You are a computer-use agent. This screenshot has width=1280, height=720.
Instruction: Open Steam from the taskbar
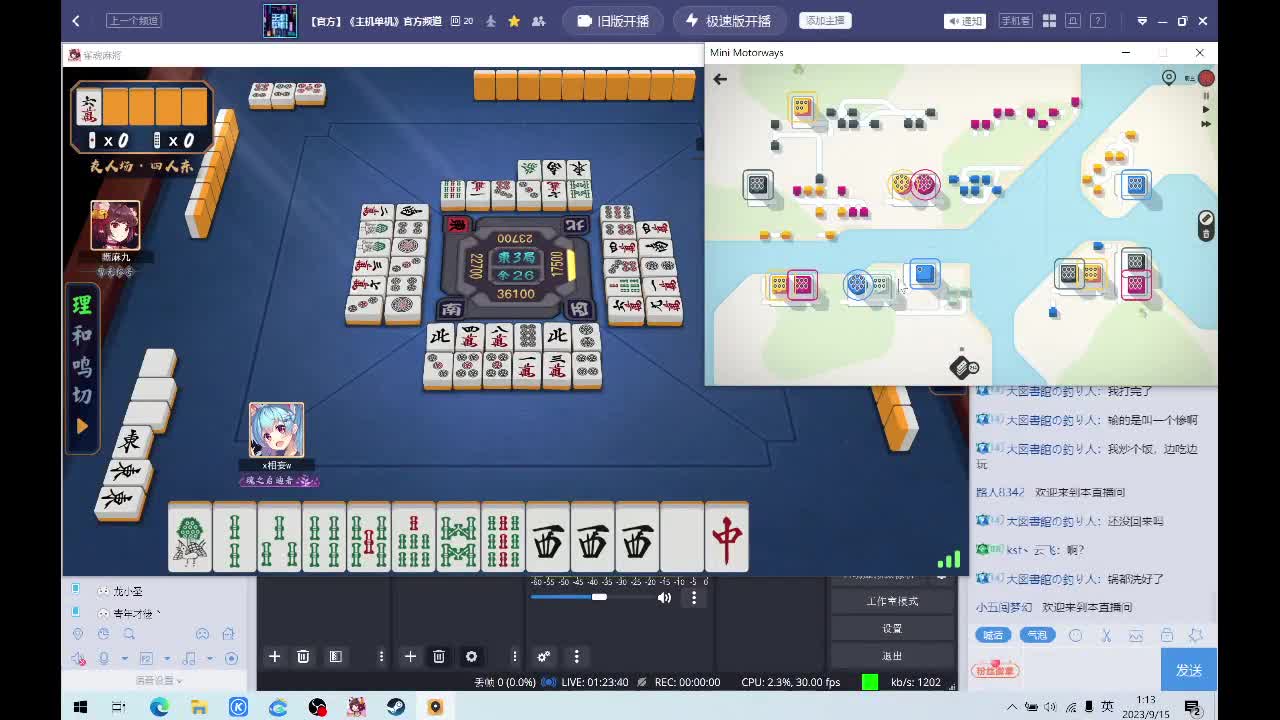point(396,707)
